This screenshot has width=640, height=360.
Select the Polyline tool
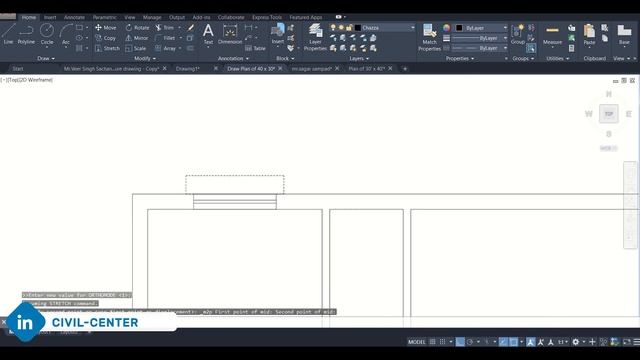coord(26,33)
